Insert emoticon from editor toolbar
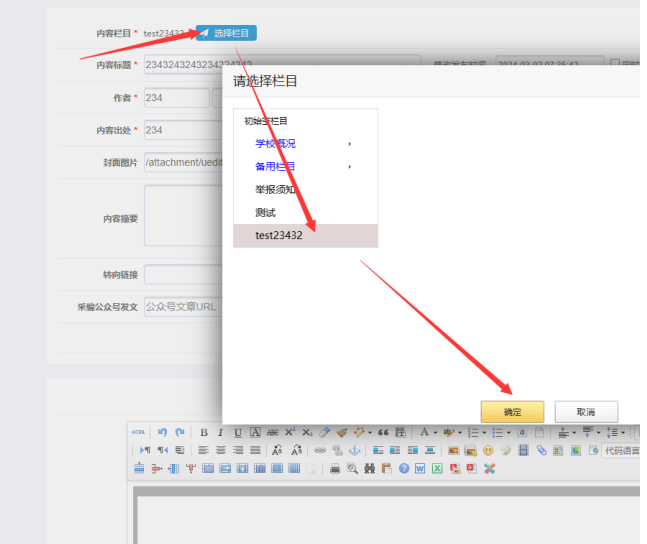 [x=488, y=450]
